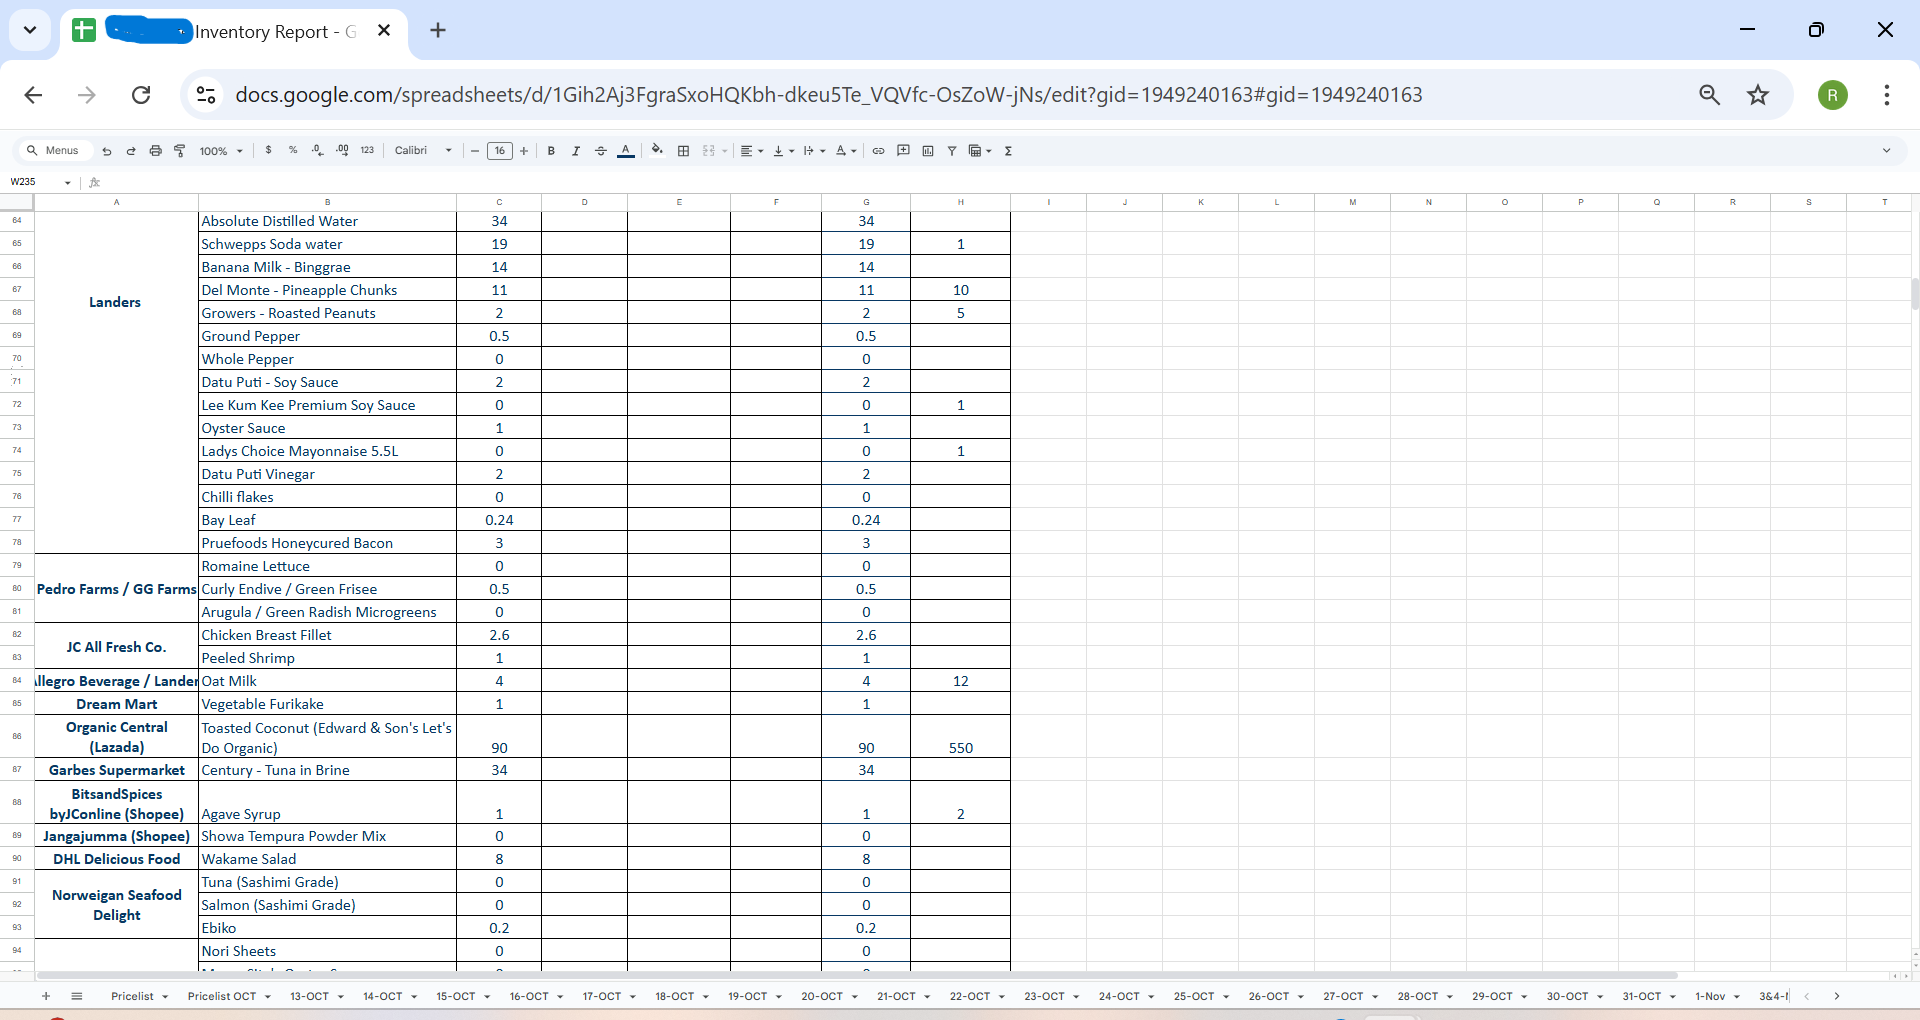Go back in browser

click(33, 95)
